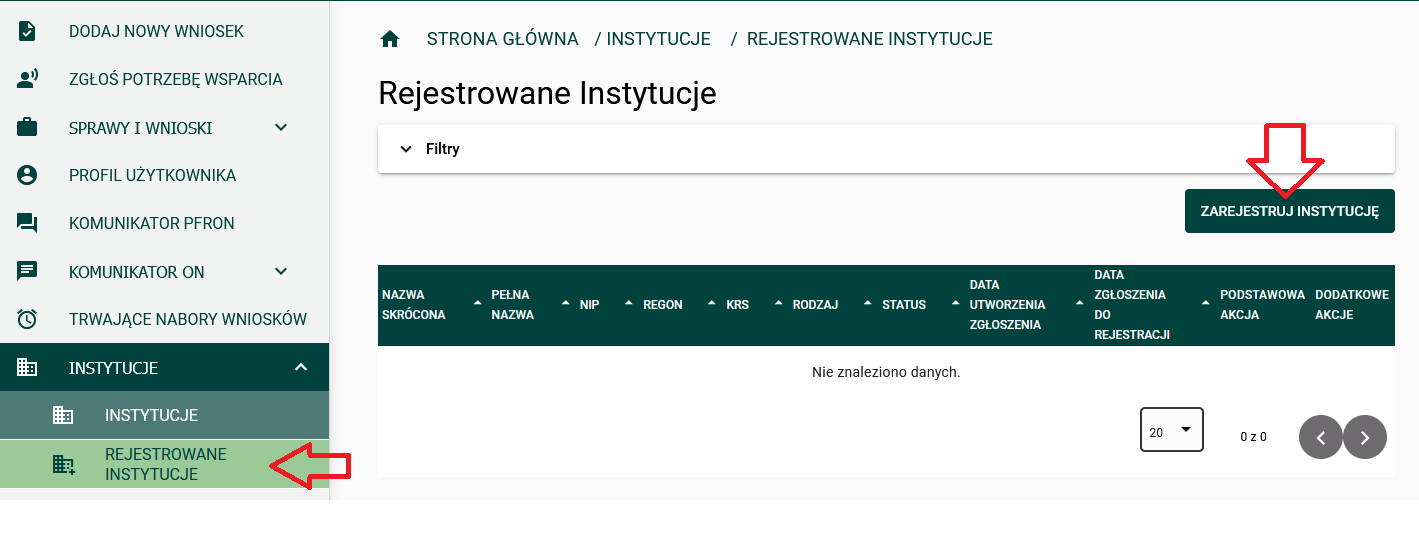Click the building icon beside the expanded Instytucje menu
The width and height of the screenshot is (1419, 546).
(x=27, y=367)
